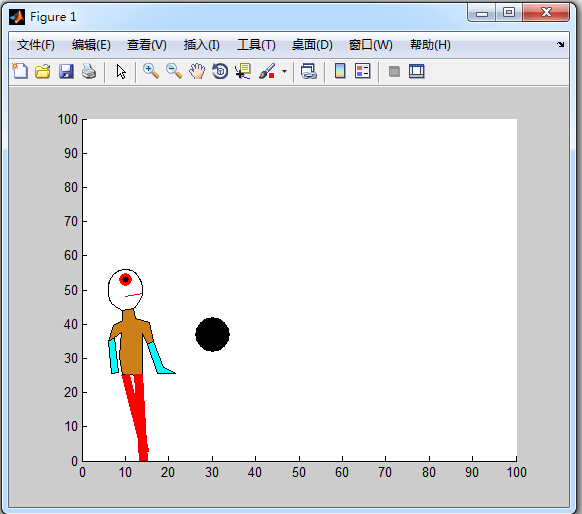Viewport: 582px width, 514px height.
Task: Select the Edit Plot arrow tool
Action: 121,71
